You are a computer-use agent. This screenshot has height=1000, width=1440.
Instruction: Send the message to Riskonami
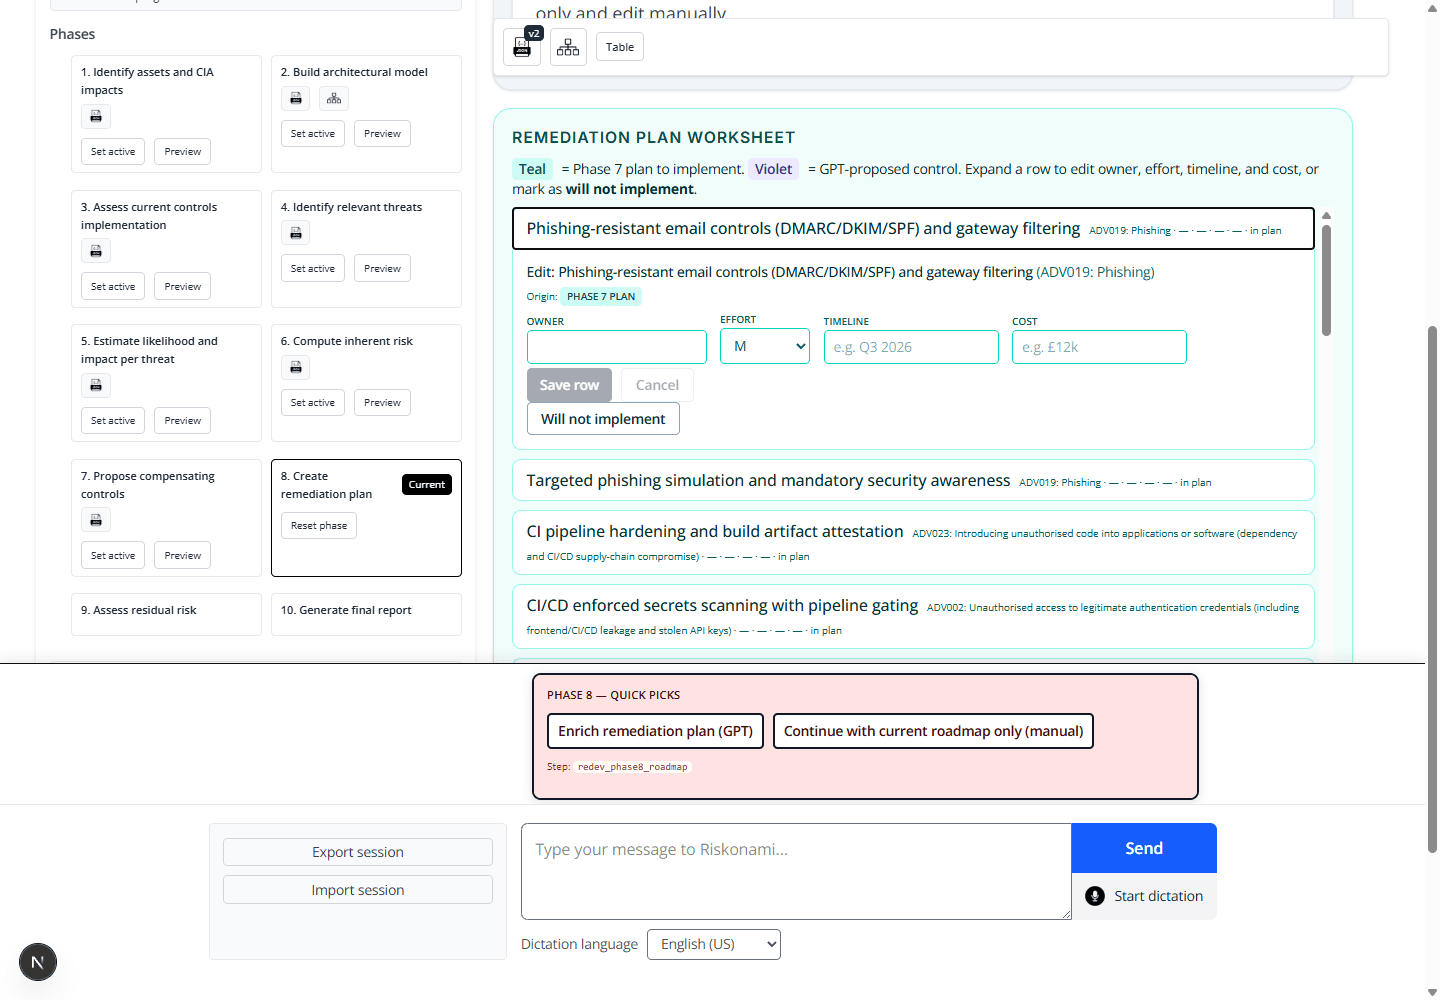(x=1144, y=848)
